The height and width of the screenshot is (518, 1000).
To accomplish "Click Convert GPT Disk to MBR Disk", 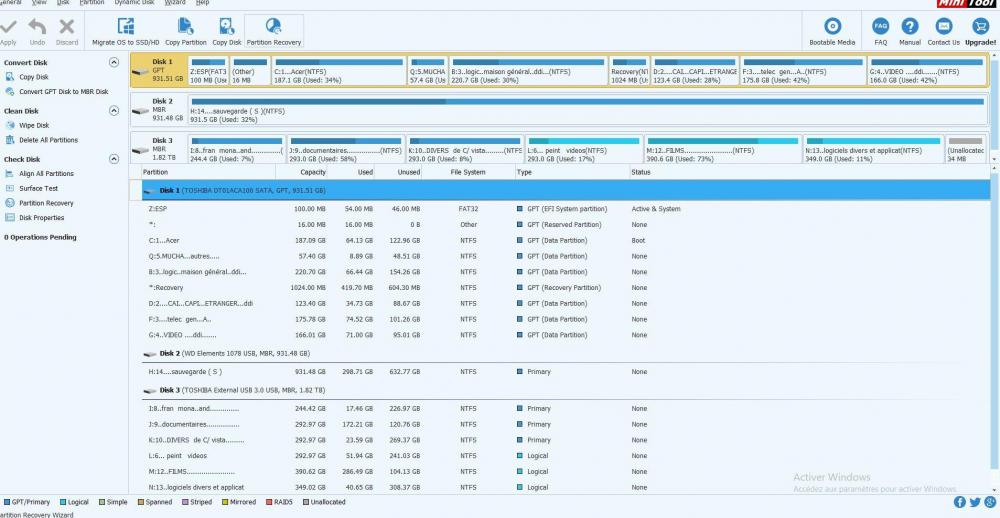I will pyautogui.click(x=63, y=92).
